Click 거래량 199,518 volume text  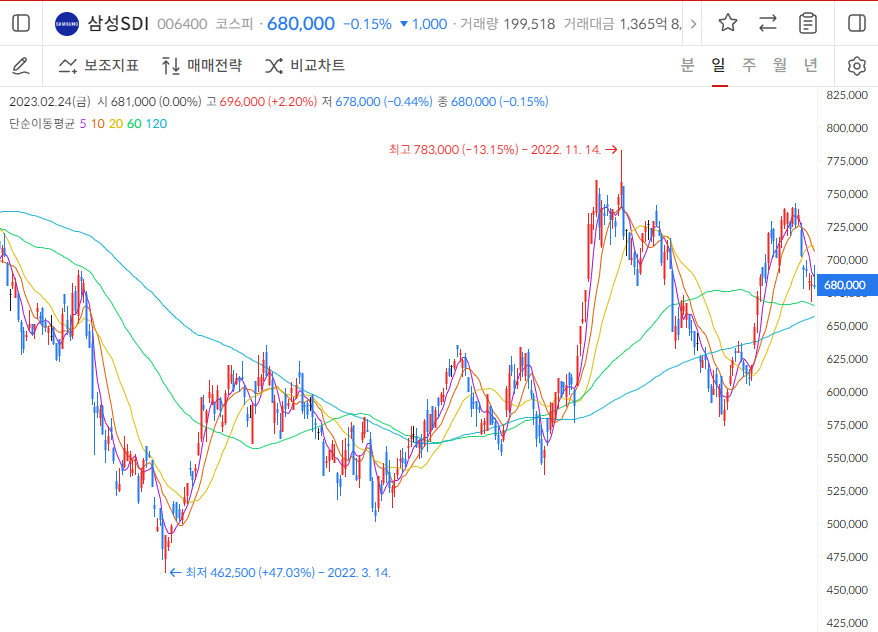[507, 24]
